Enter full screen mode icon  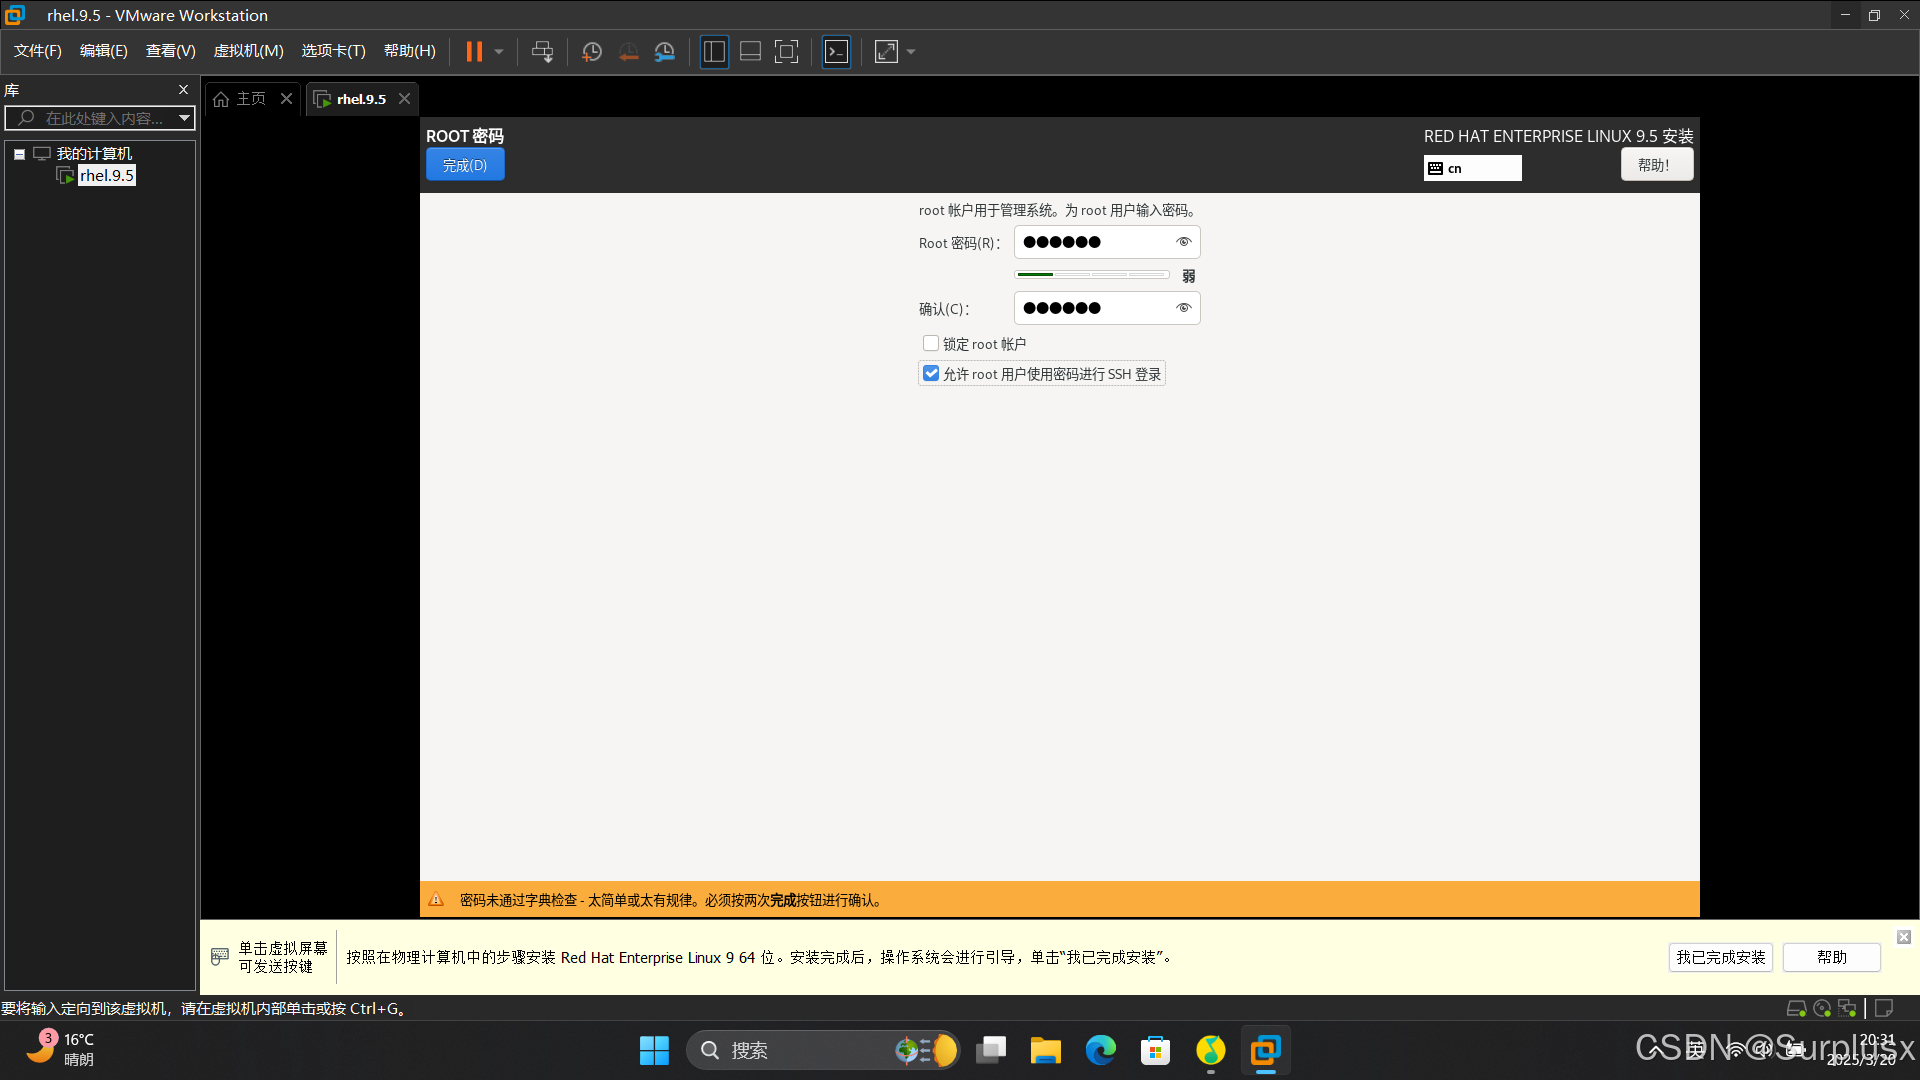787,52
